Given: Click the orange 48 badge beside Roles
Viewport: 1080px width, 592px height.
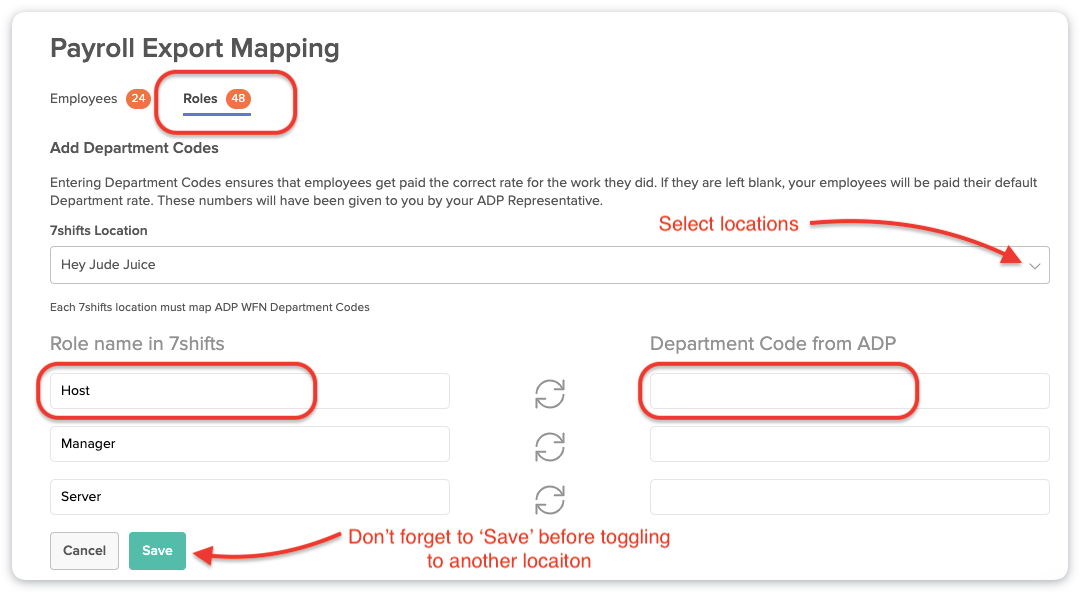Looking at the screenshot, I should [238, 99].
